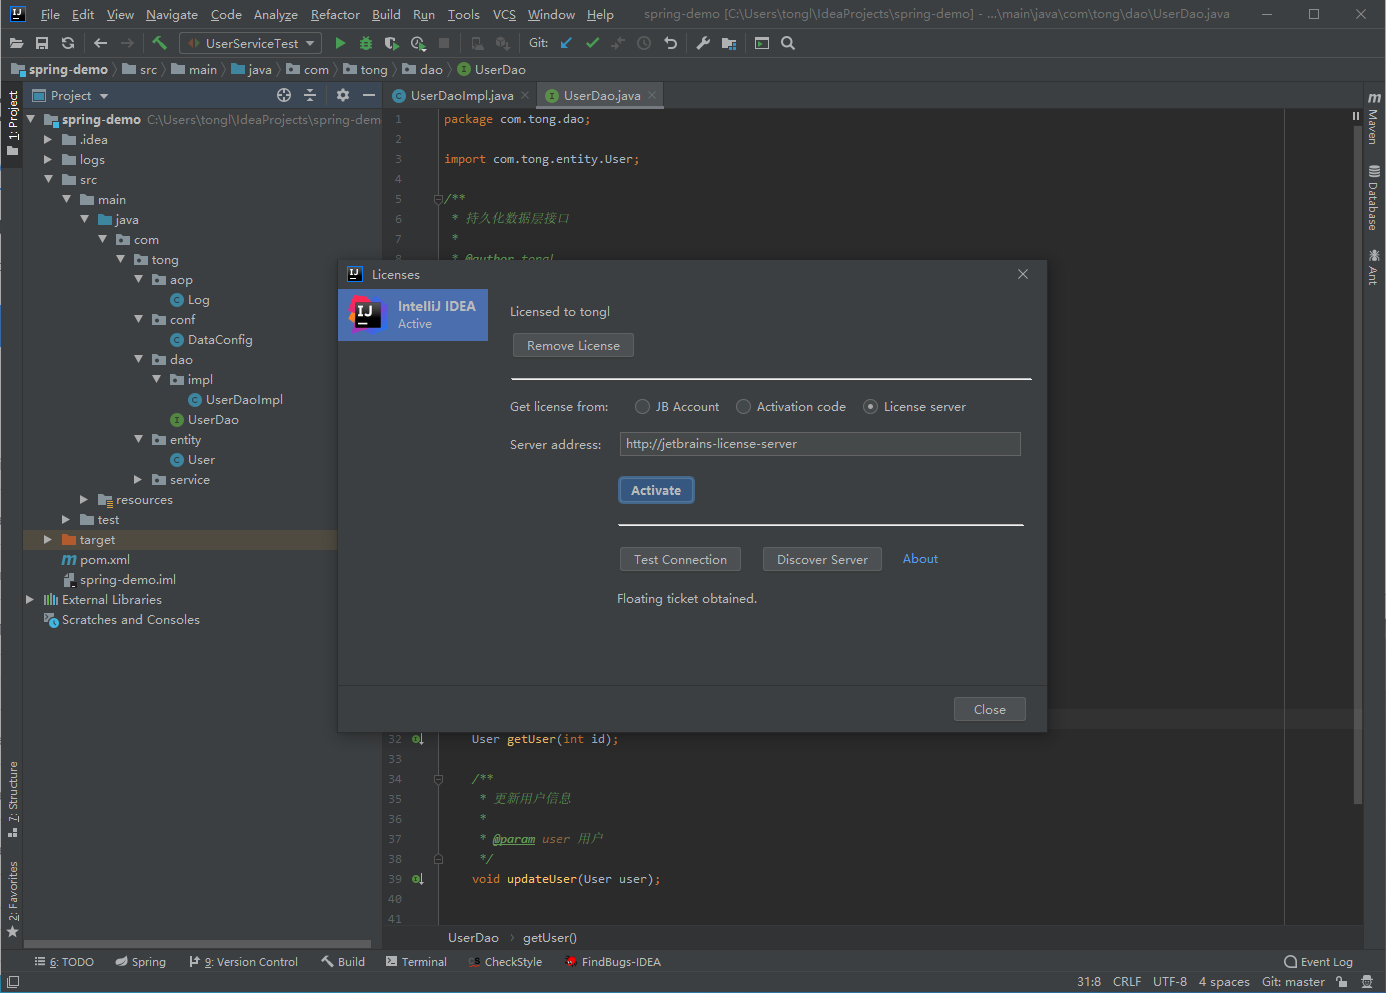Open the Navigate menu

(172, 14)
